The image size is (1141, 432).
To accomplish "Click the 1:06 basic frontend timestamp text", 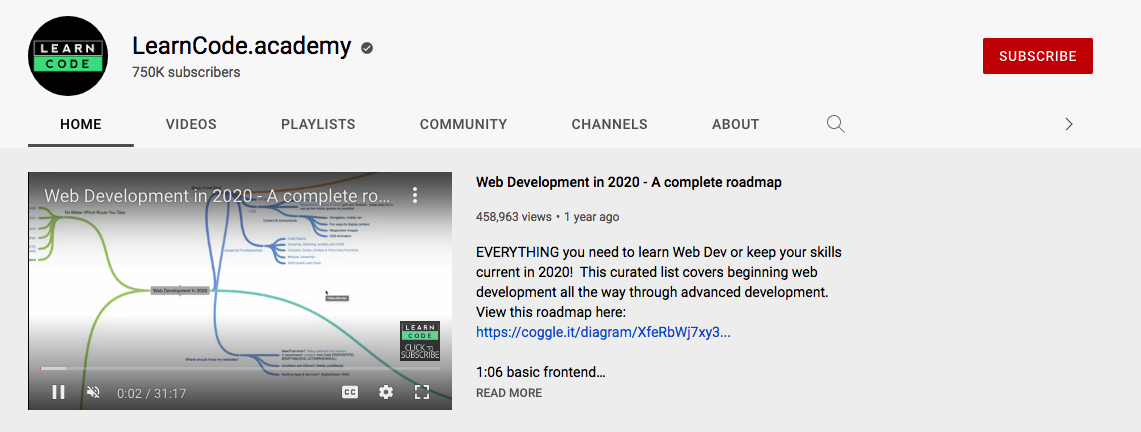I will click(x=541, y=372).
